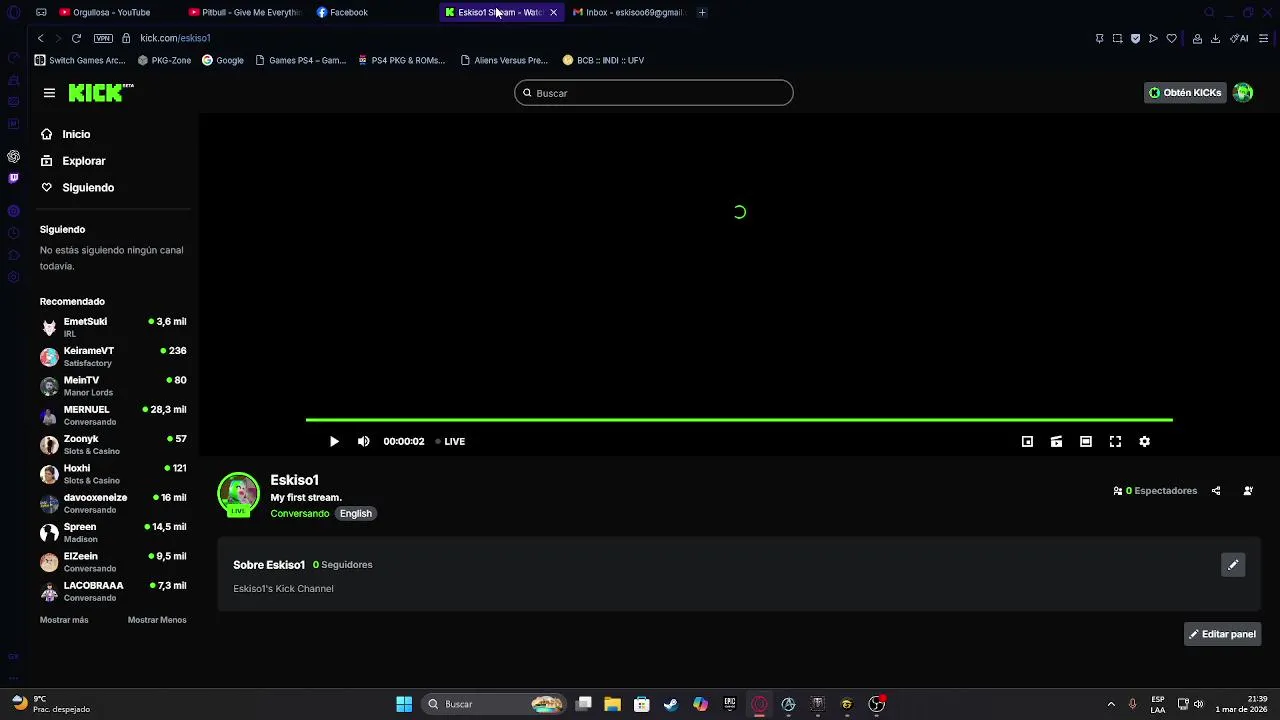
Task: Click the address bar URL kick.com/eskiso1
Action: coord(175,38)
